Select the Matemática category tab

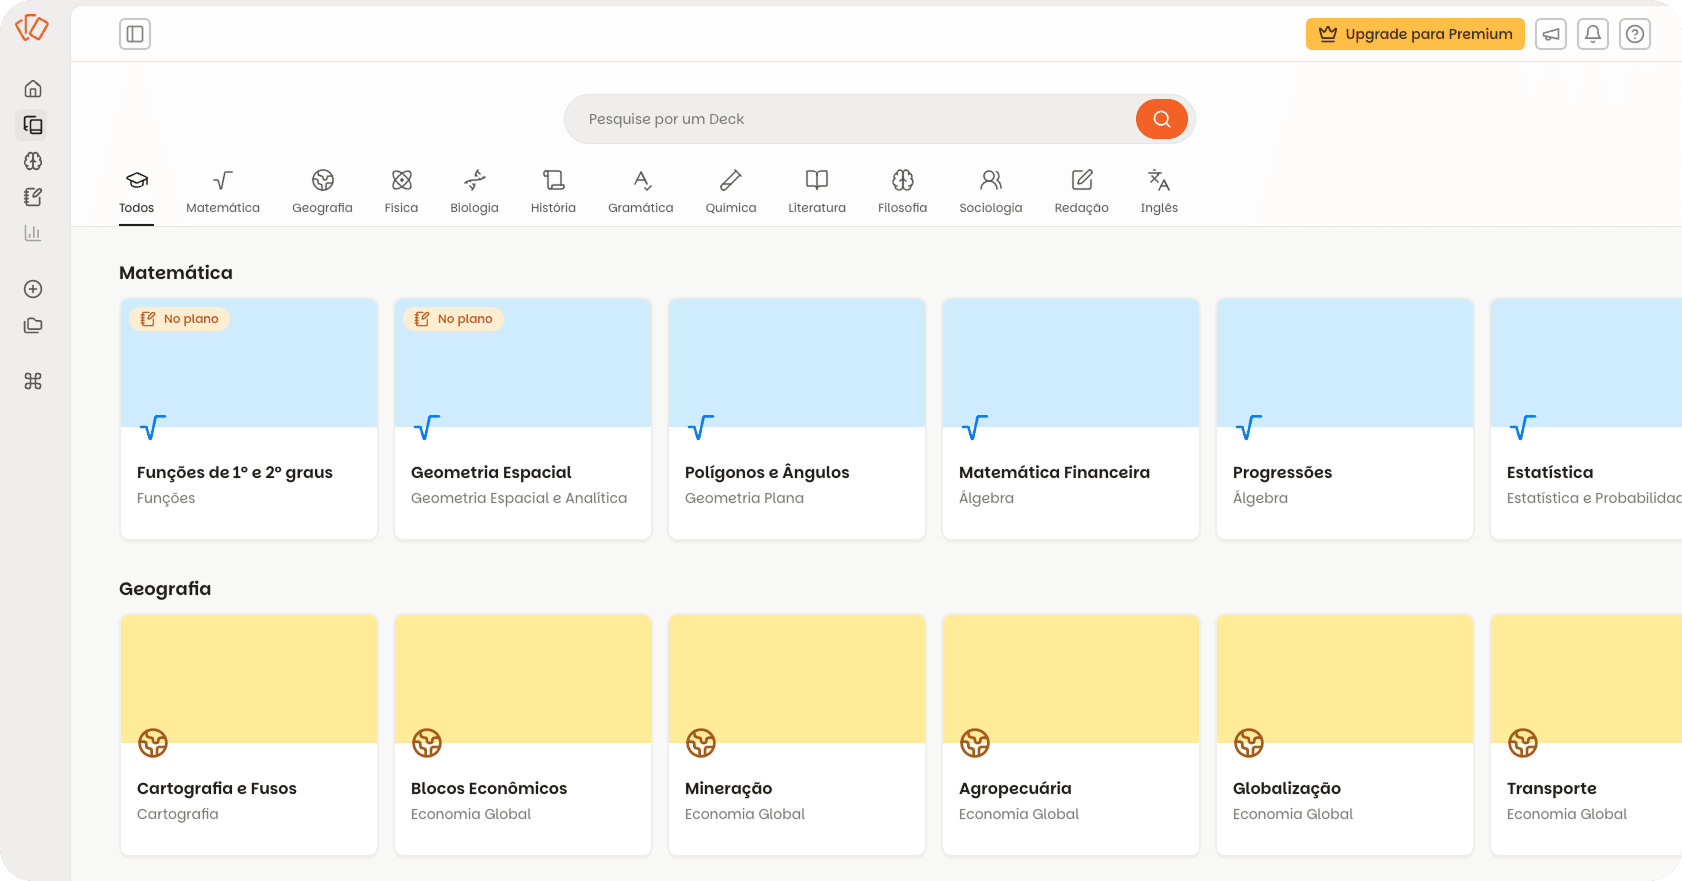pyautogui.click(x=223, y=192)
